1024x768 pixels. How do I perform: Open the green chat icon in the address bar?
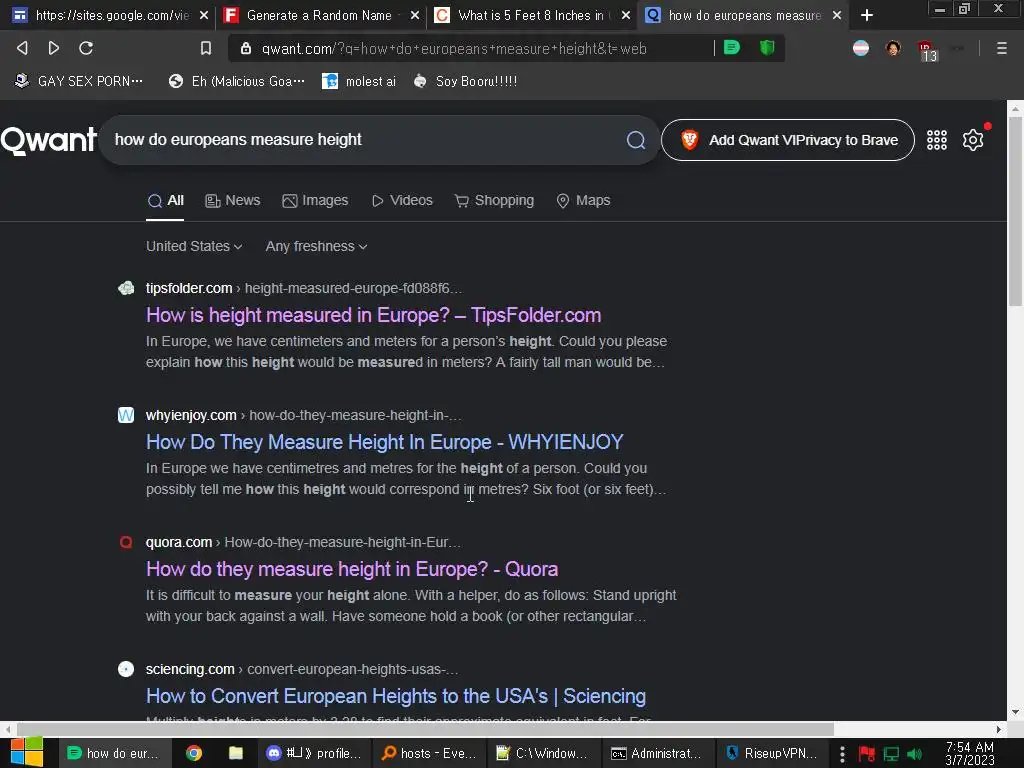point(732,48)
